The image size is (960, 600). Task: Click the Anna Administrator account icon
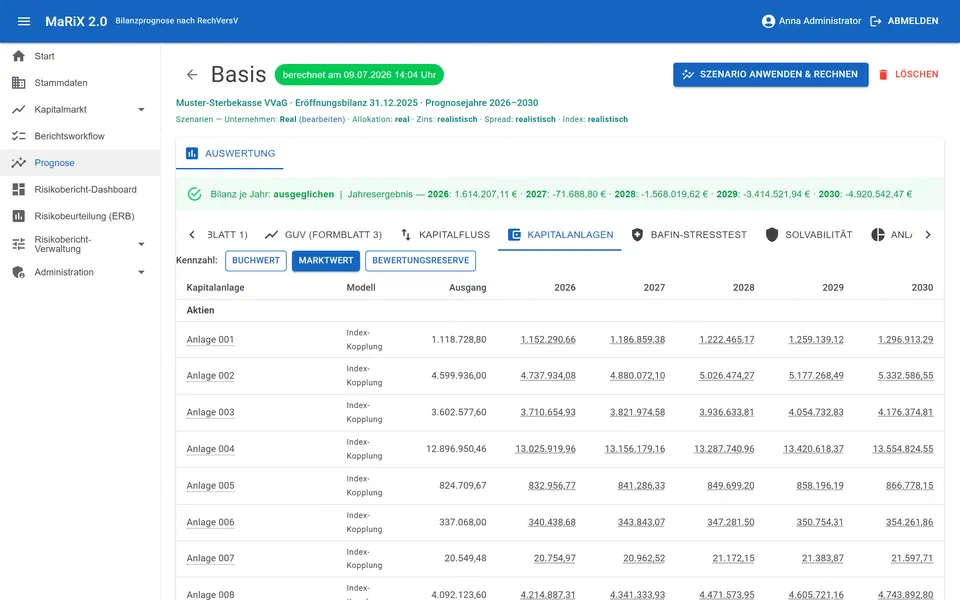(768, 21)
